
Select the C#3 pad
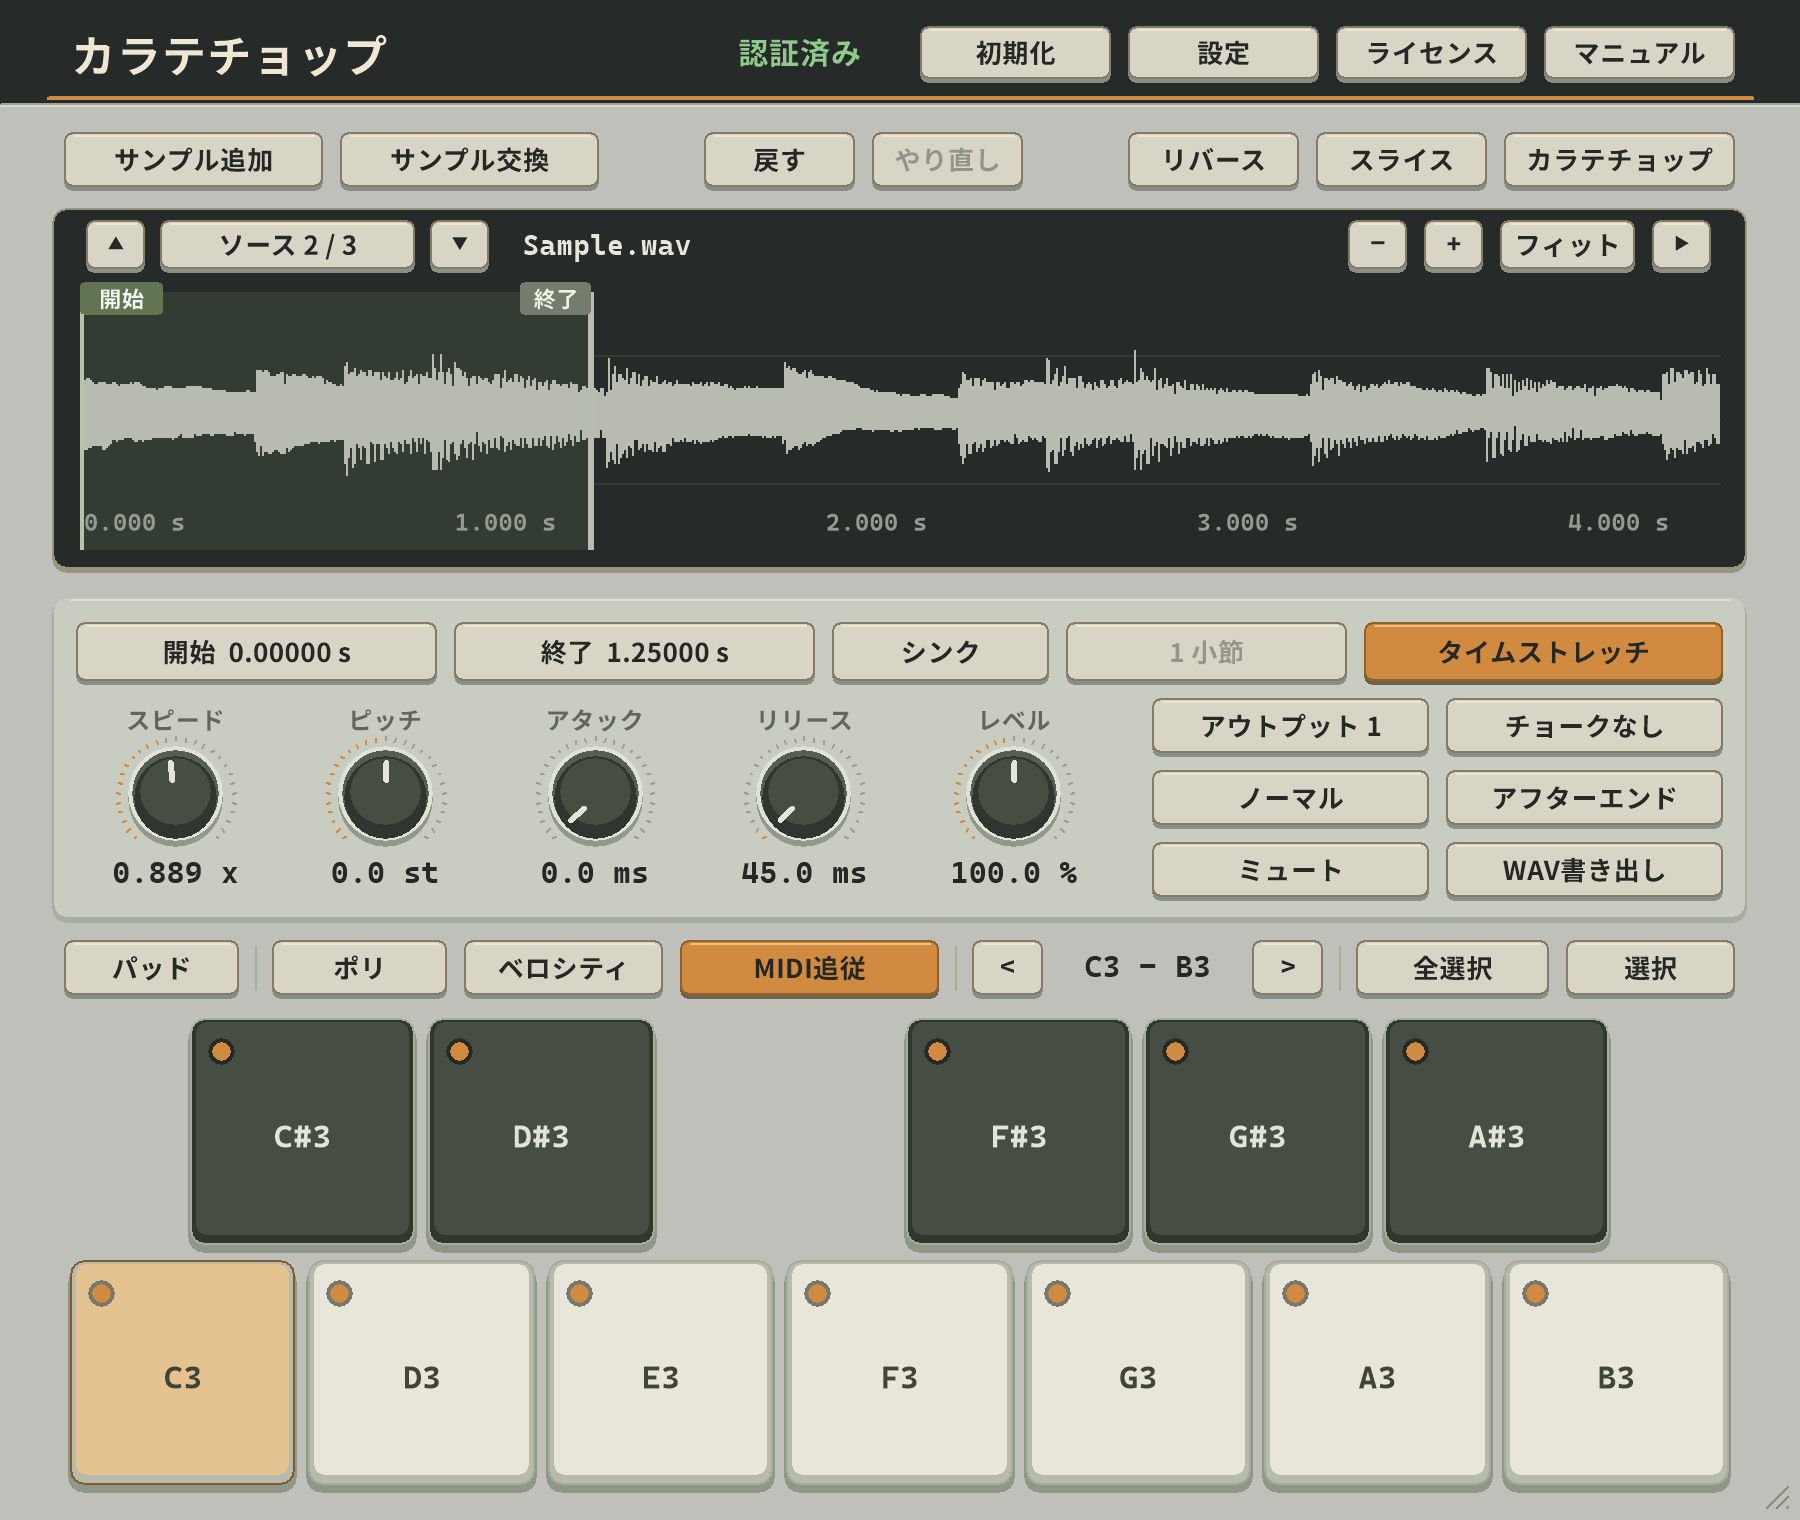302,1132
